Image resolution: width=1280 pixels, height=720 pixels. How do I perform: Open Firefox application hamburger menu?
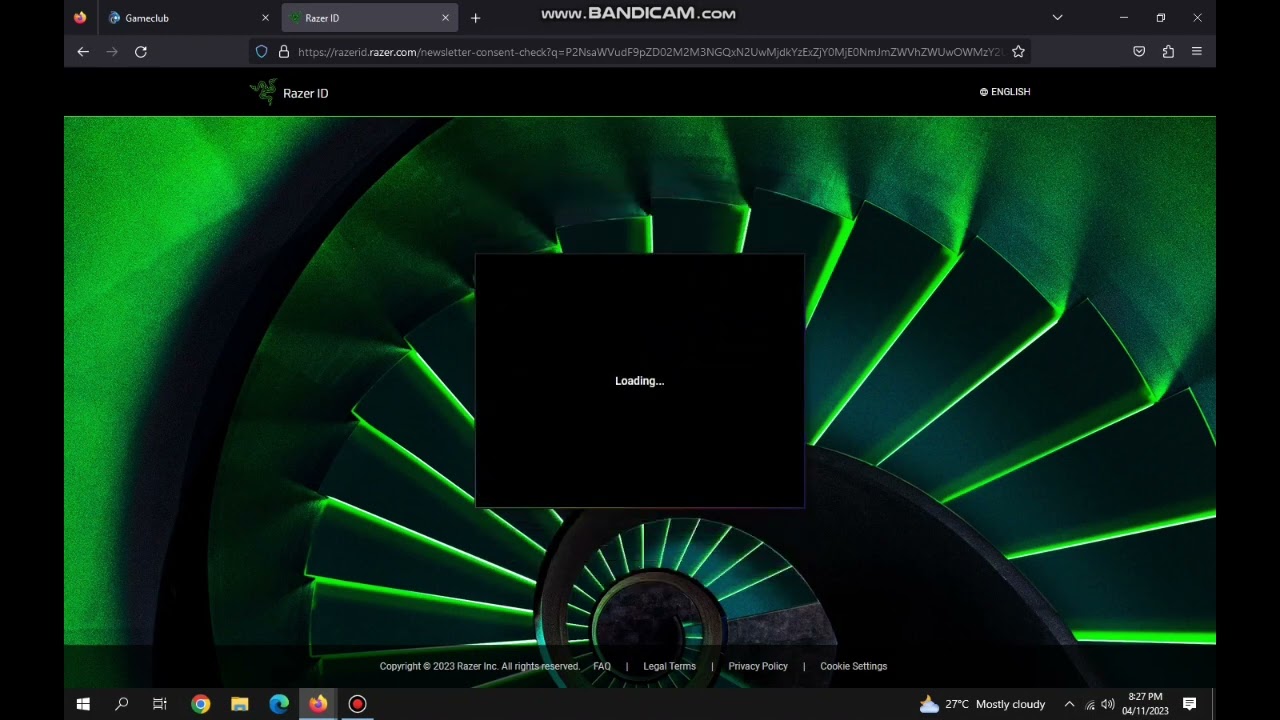point(1197,52)
